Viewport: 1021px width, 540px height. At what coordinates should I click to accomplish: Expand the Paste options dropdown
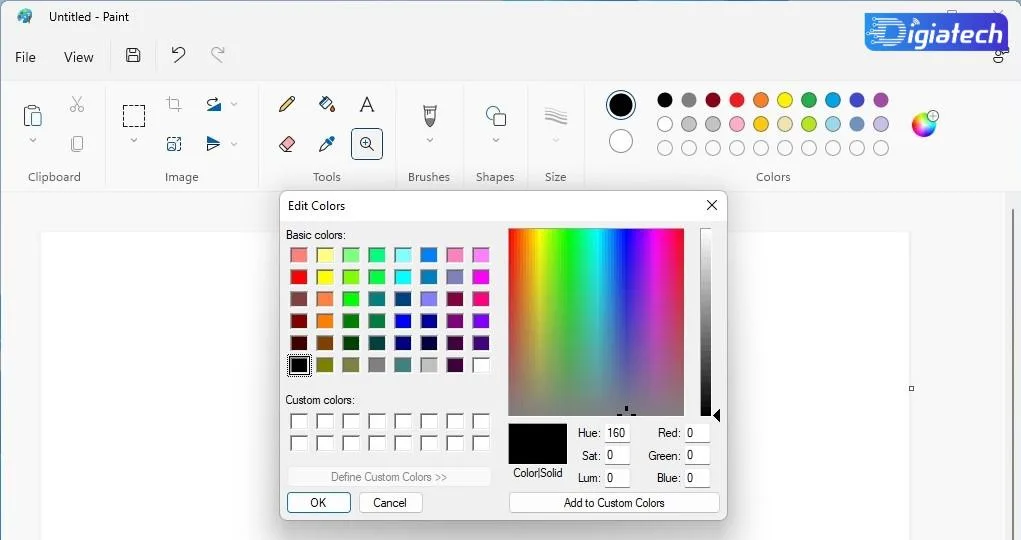coord(33,140)
